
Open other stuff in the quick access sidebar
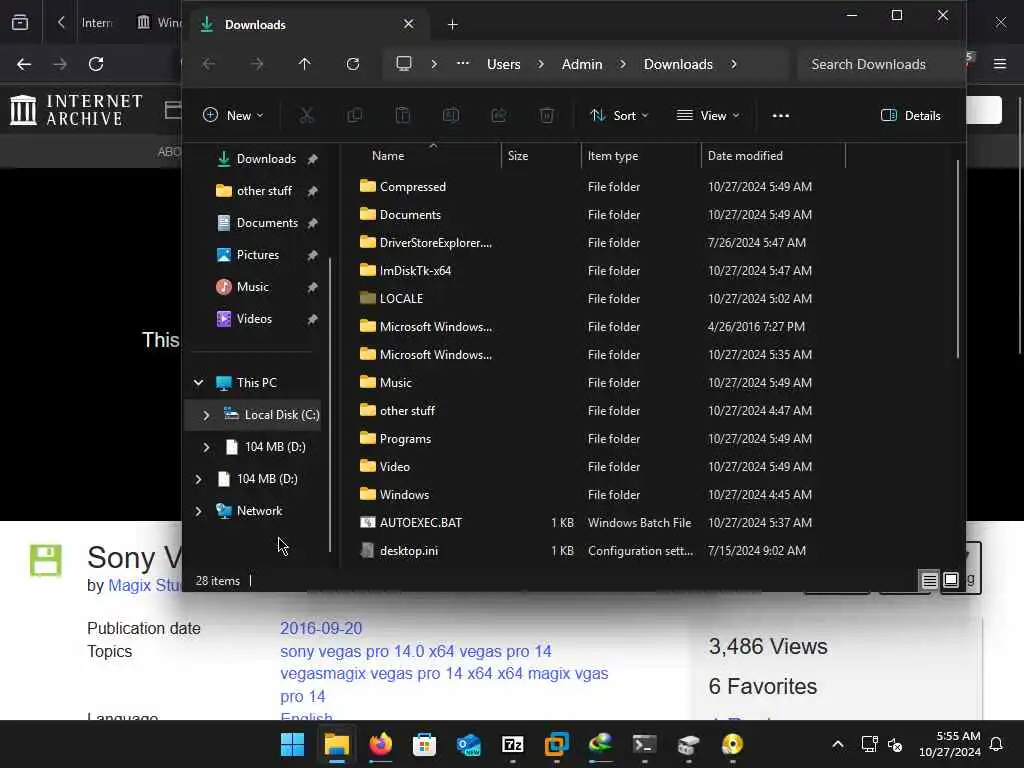tap(264, 191)
